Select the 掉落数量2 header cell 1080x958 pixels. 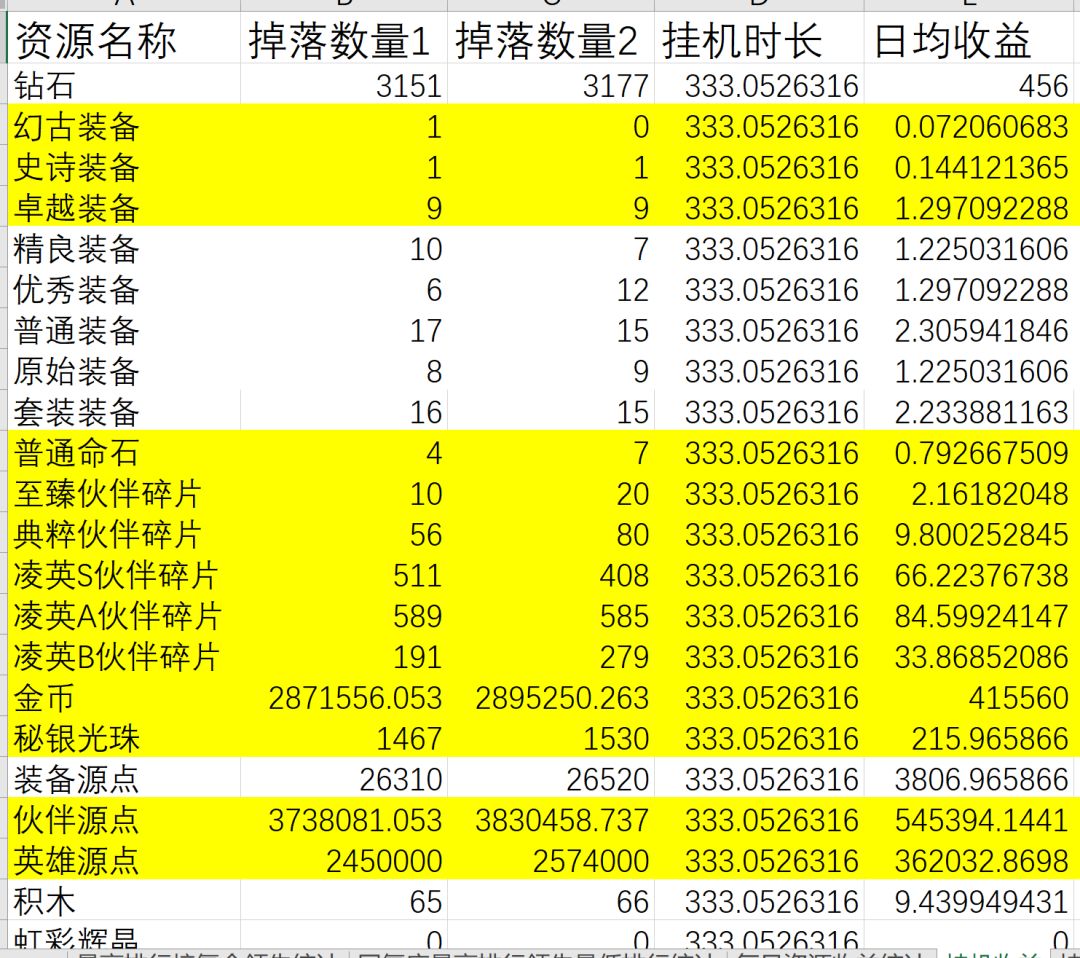550,39
